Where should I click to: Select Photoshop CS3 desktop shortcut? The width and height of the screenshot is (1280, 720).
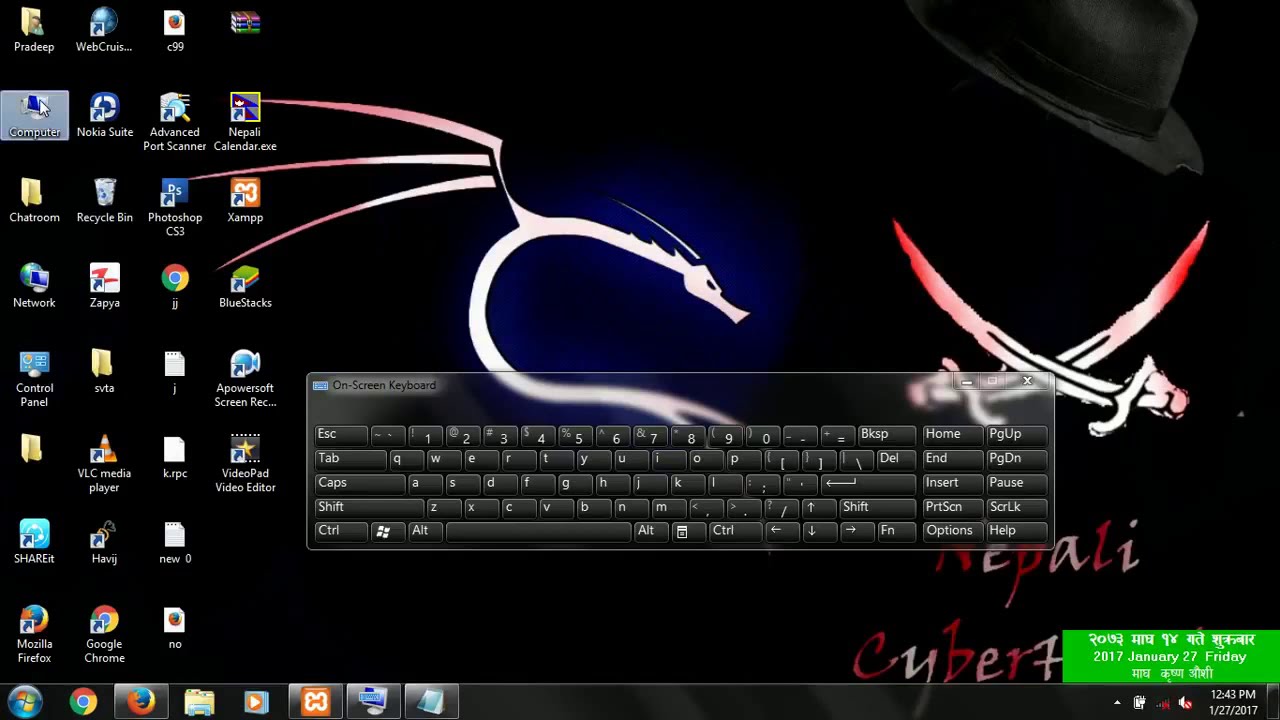pos(175,208)
